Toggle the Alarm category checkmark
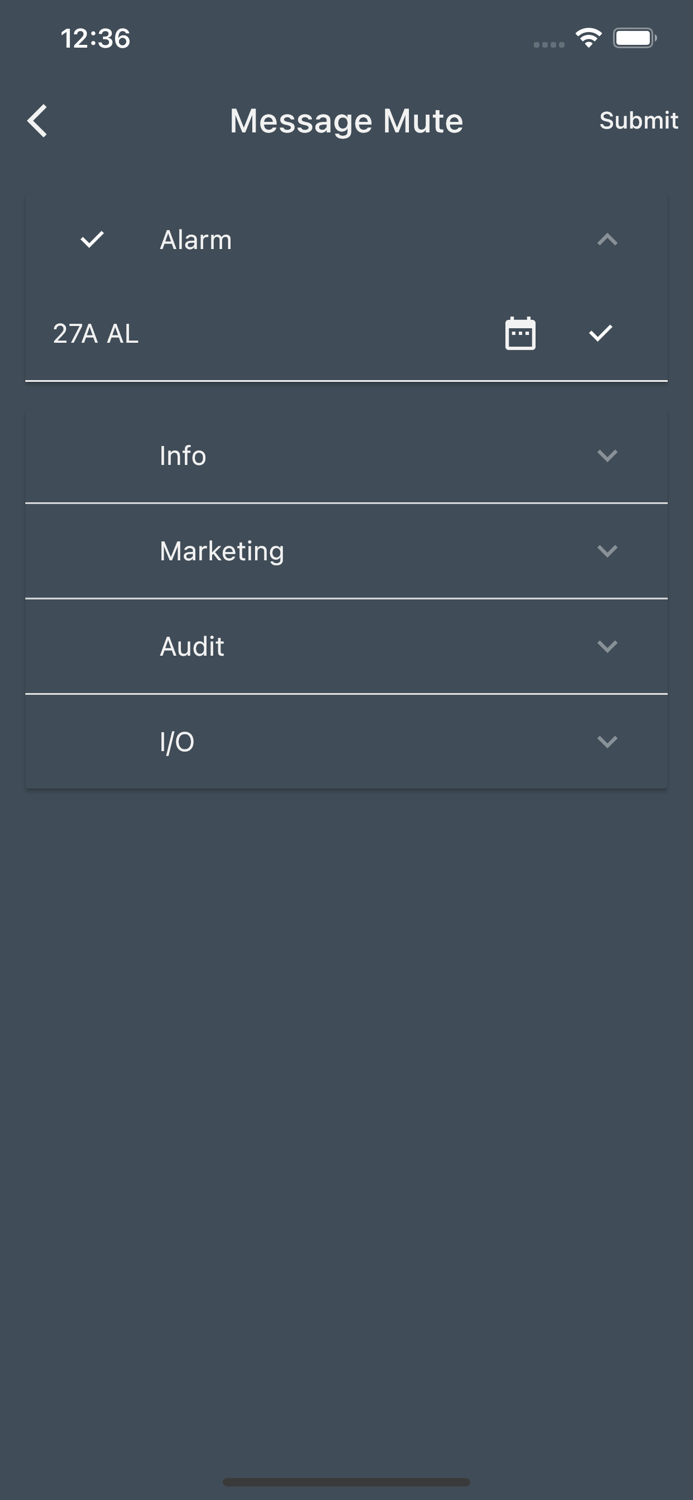The image size is (693, 1500). click(92, 239)
